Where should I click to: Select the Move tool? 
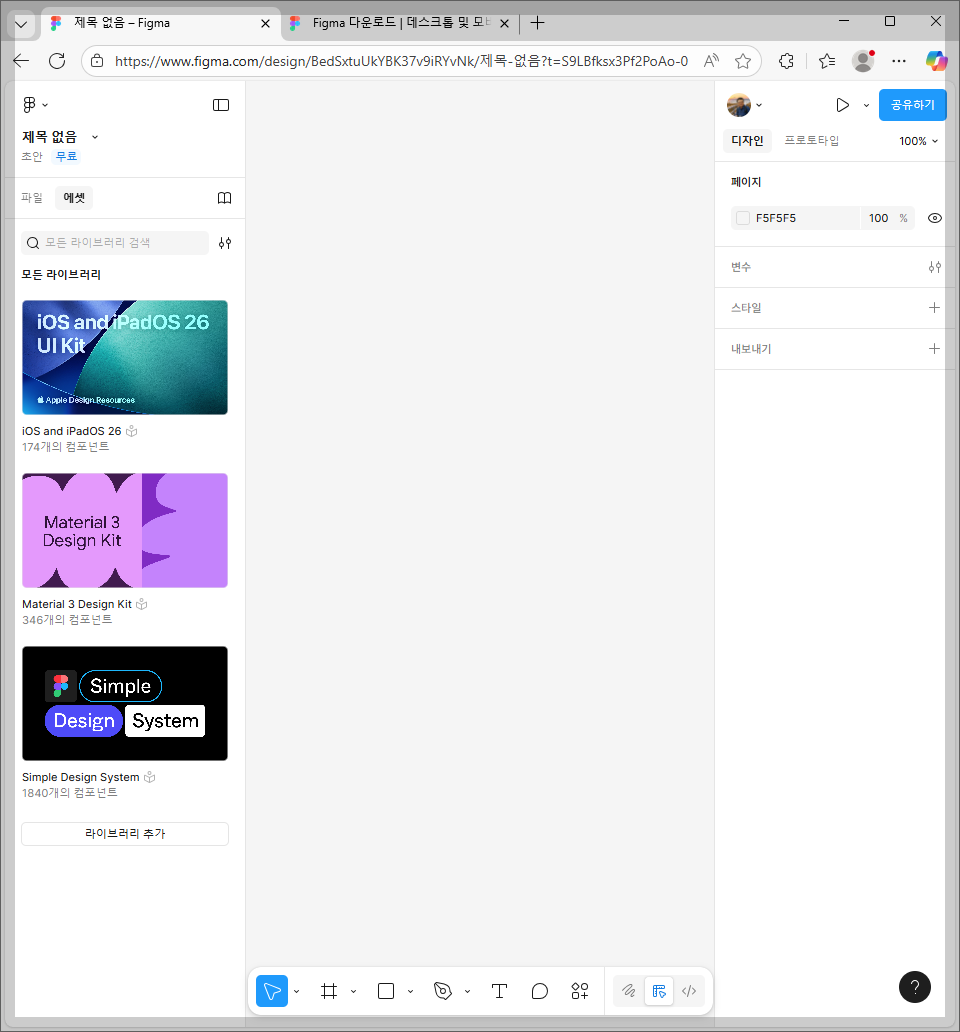click(272, 991)
